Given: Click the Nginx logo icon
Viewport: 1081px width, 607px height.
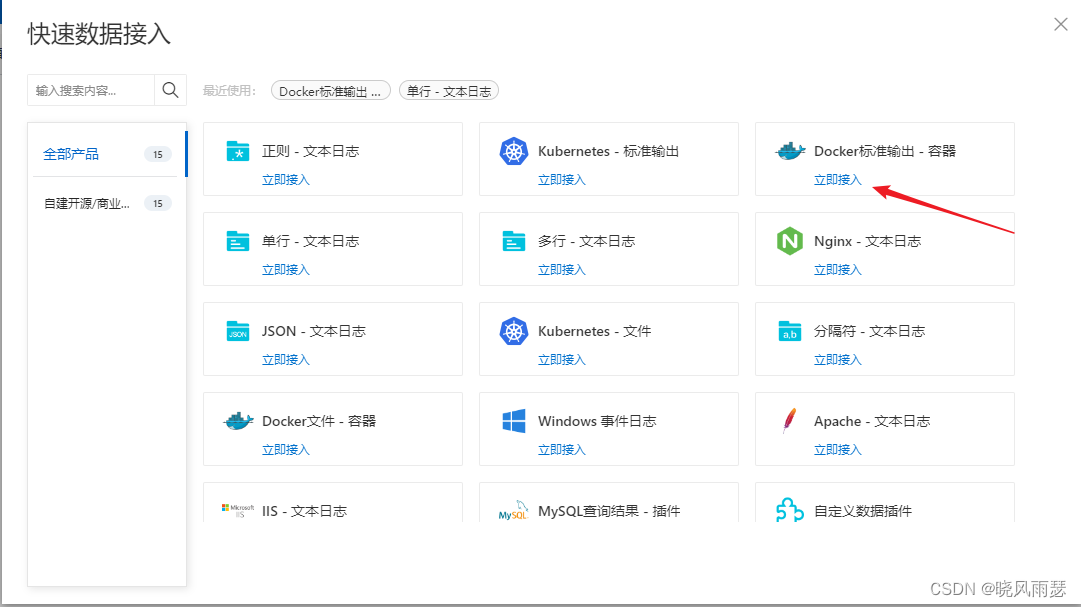Looking at the screenshot, I should (789, 240).
